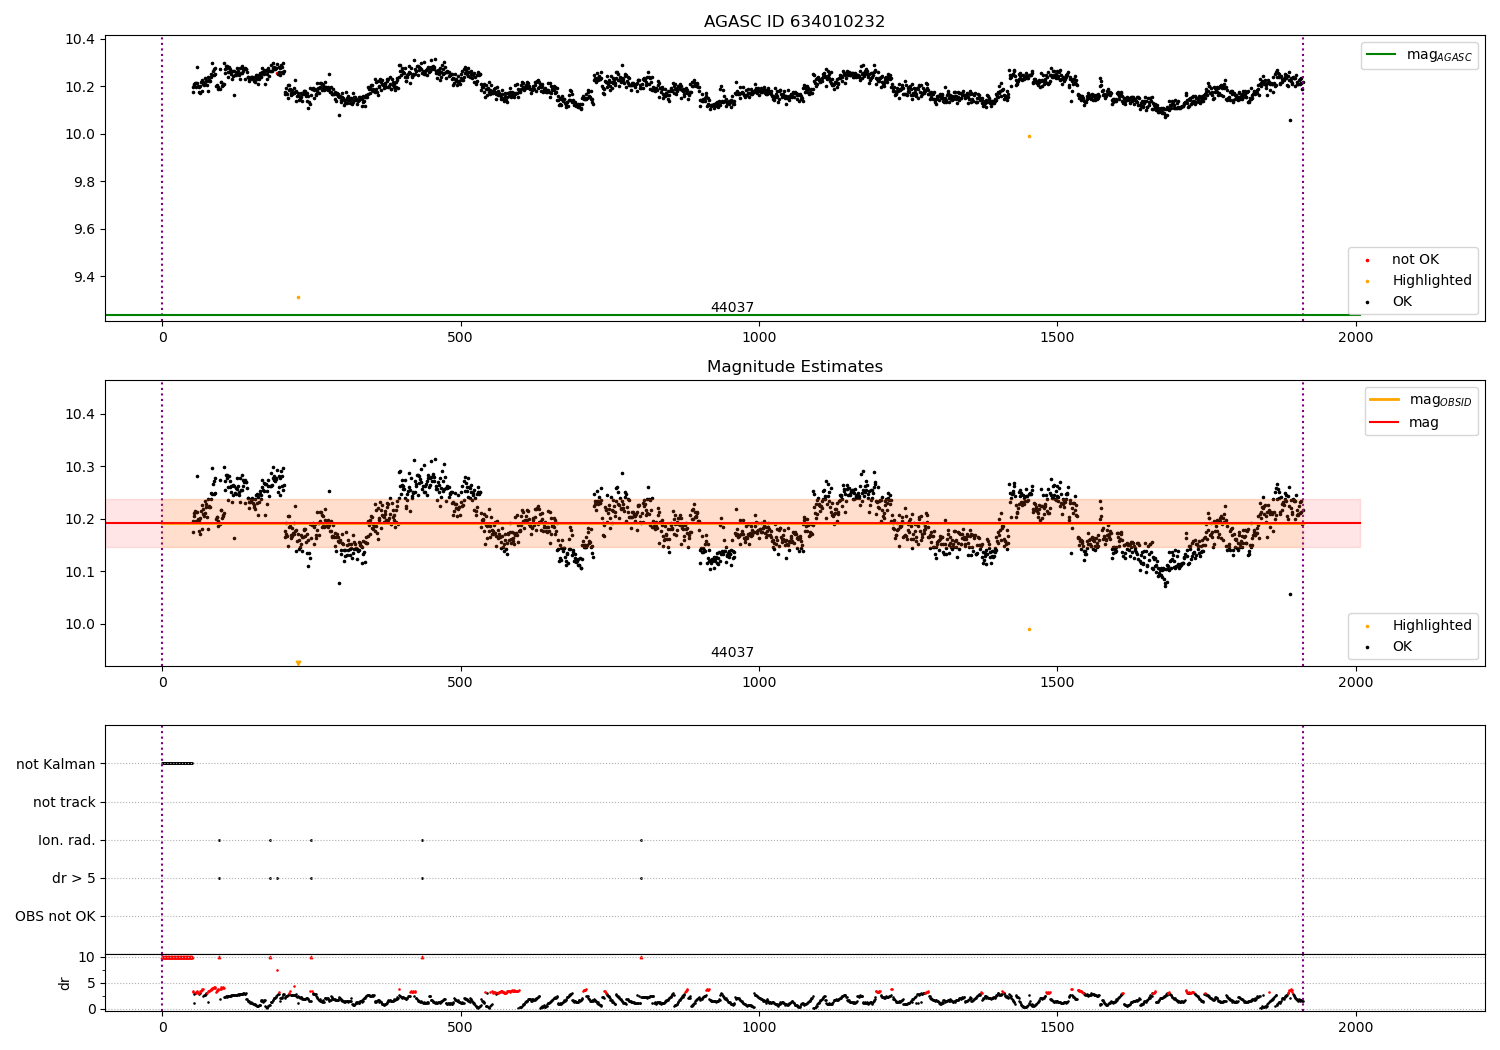Click the orange mag OBSID legend line sample
Image resolution: width=1500 pixels, height=1050 pixels.
coord(1385,400)
